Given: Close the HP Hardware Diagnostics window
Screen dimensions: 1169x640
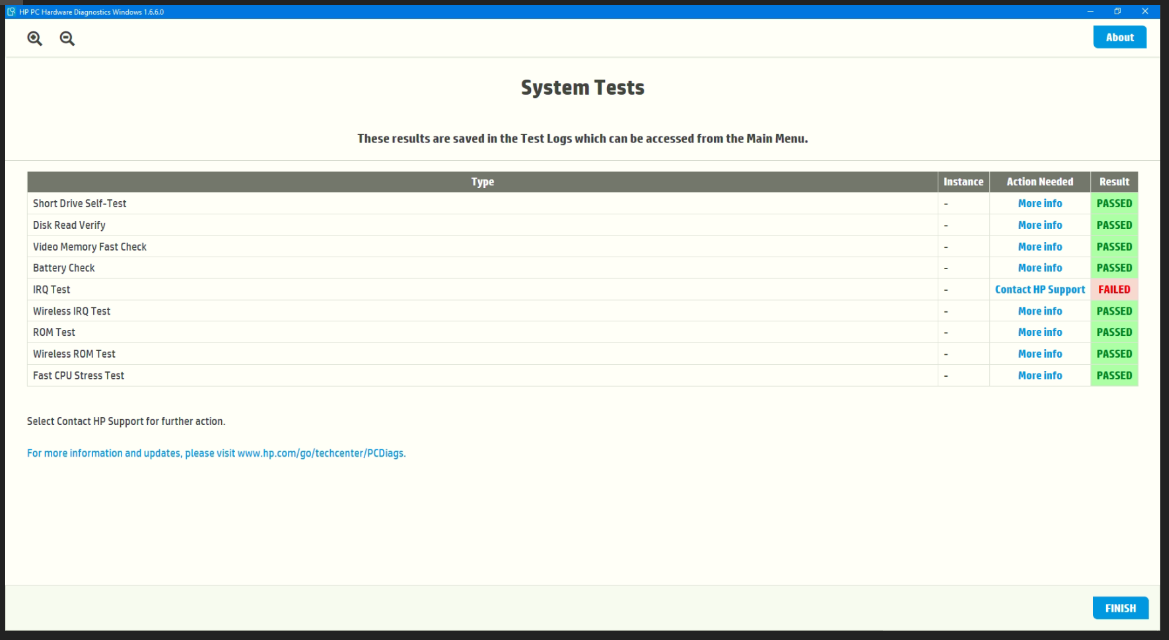Looking at the screenshot, I should 1145,11.
